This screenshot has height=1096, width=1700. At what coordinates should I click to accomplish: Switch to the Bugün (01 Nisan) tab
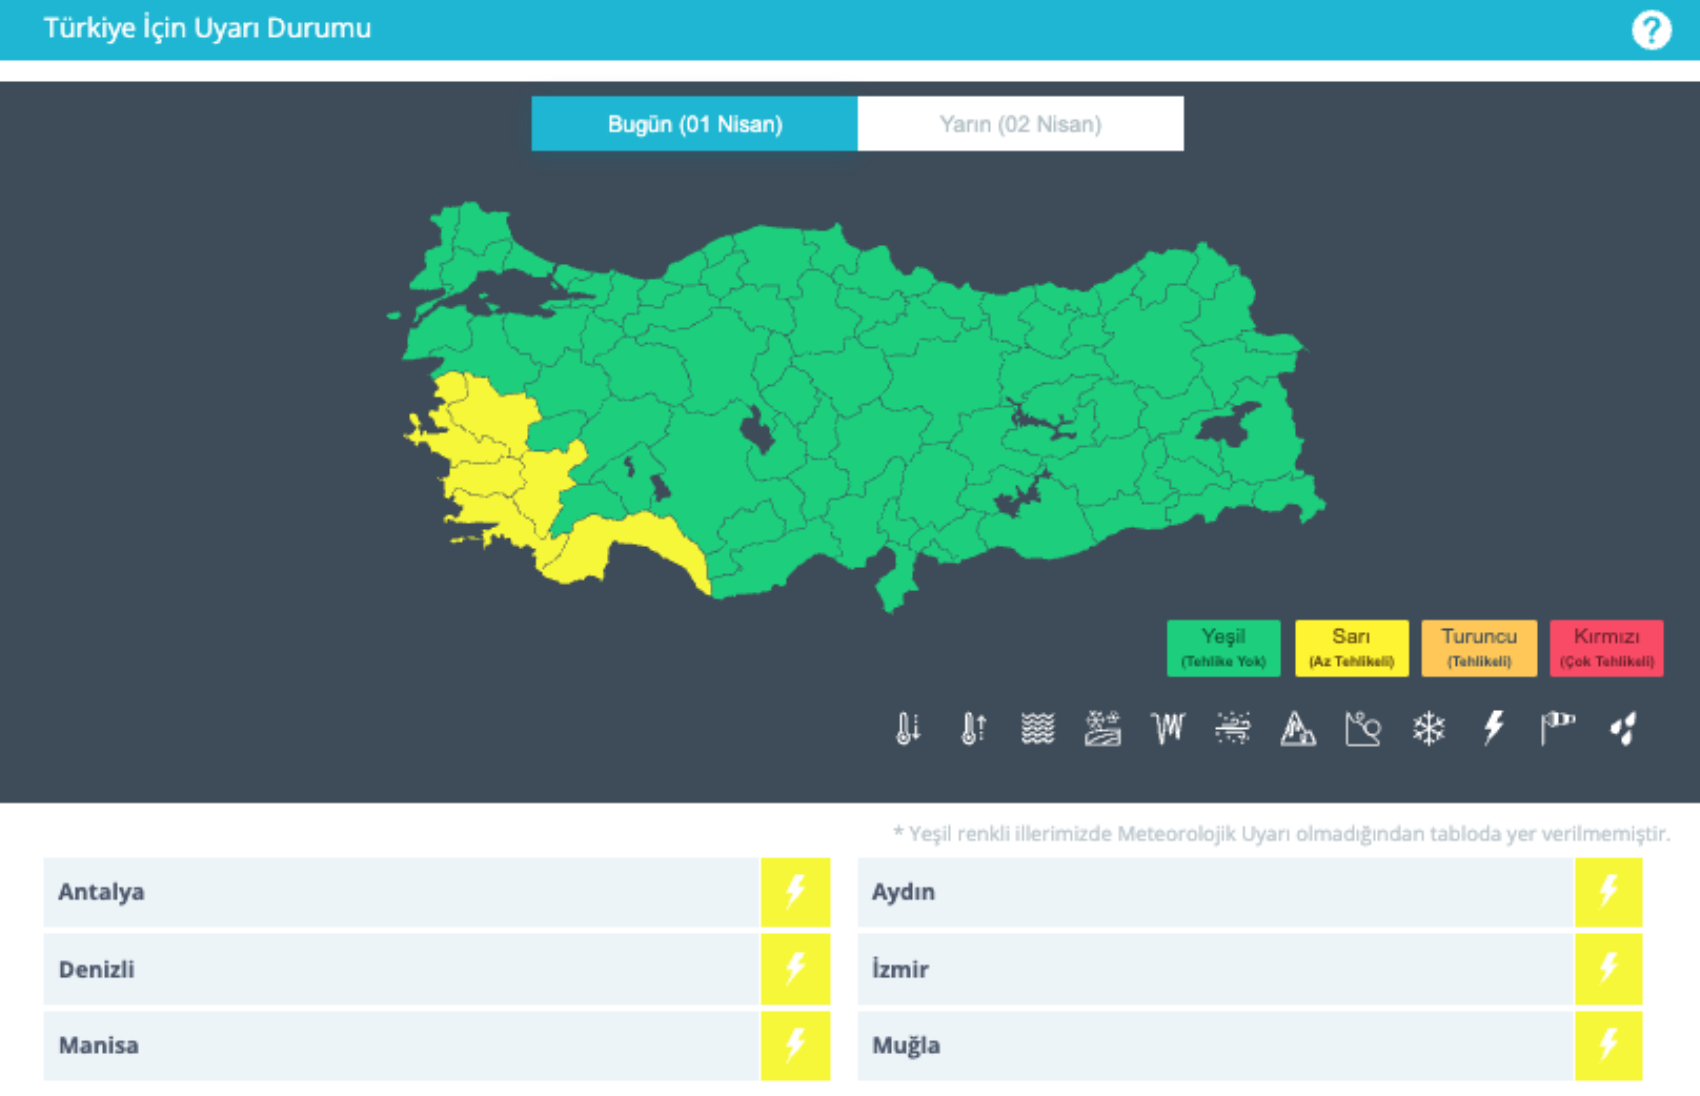click(x=694, y=124)
